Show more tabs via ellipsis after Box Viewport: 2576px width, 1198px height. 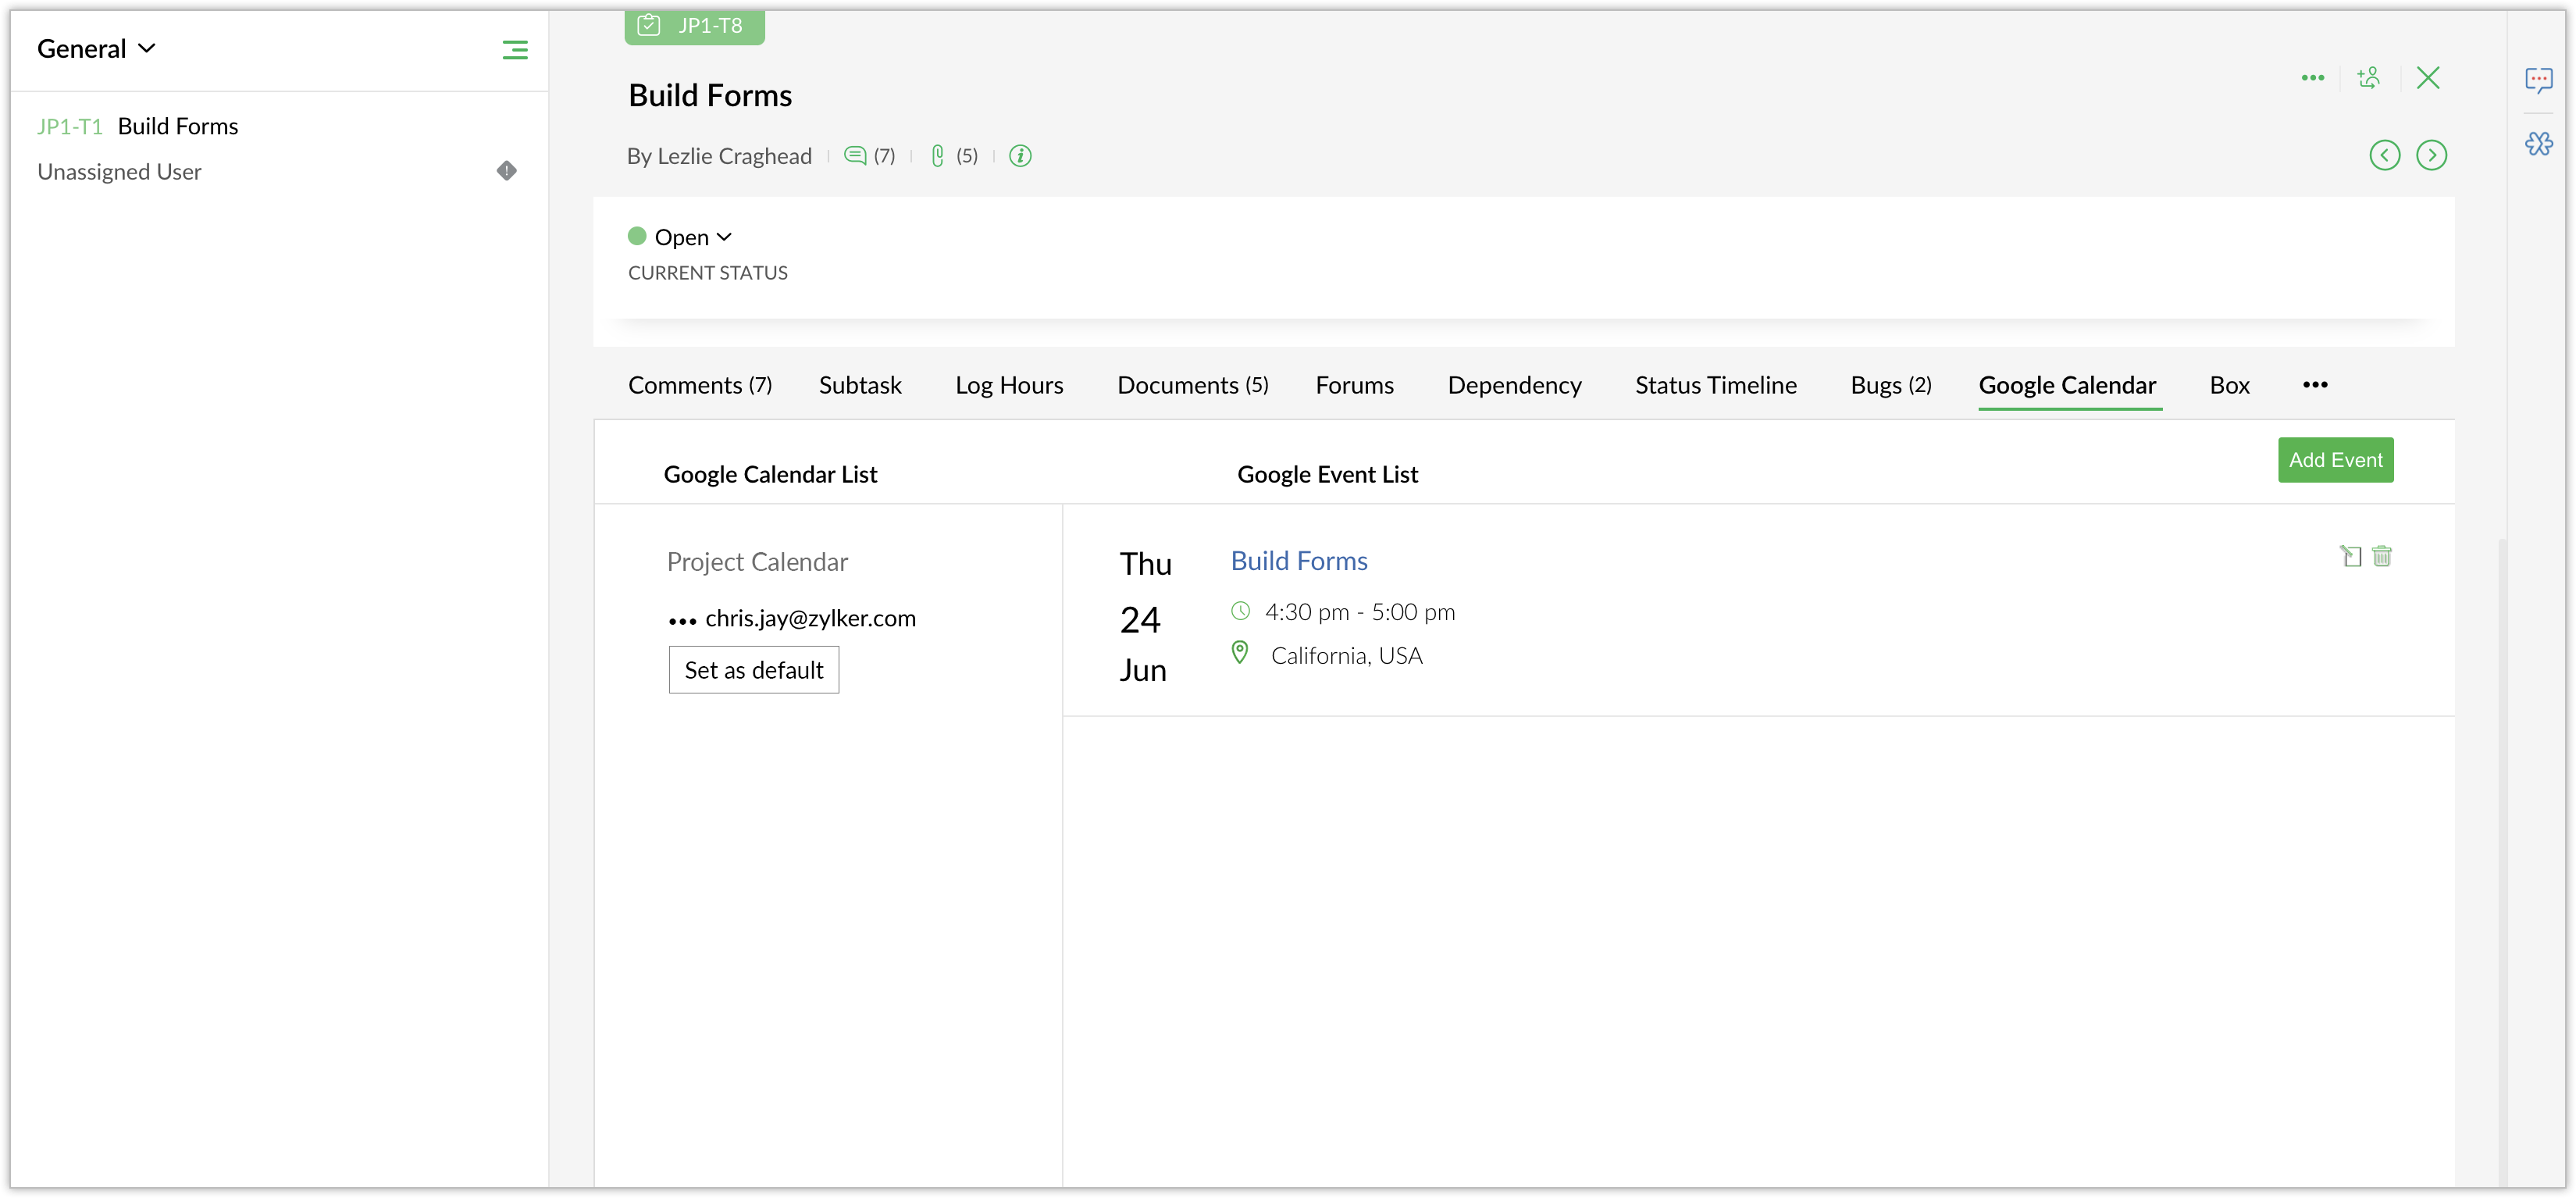2315,385
